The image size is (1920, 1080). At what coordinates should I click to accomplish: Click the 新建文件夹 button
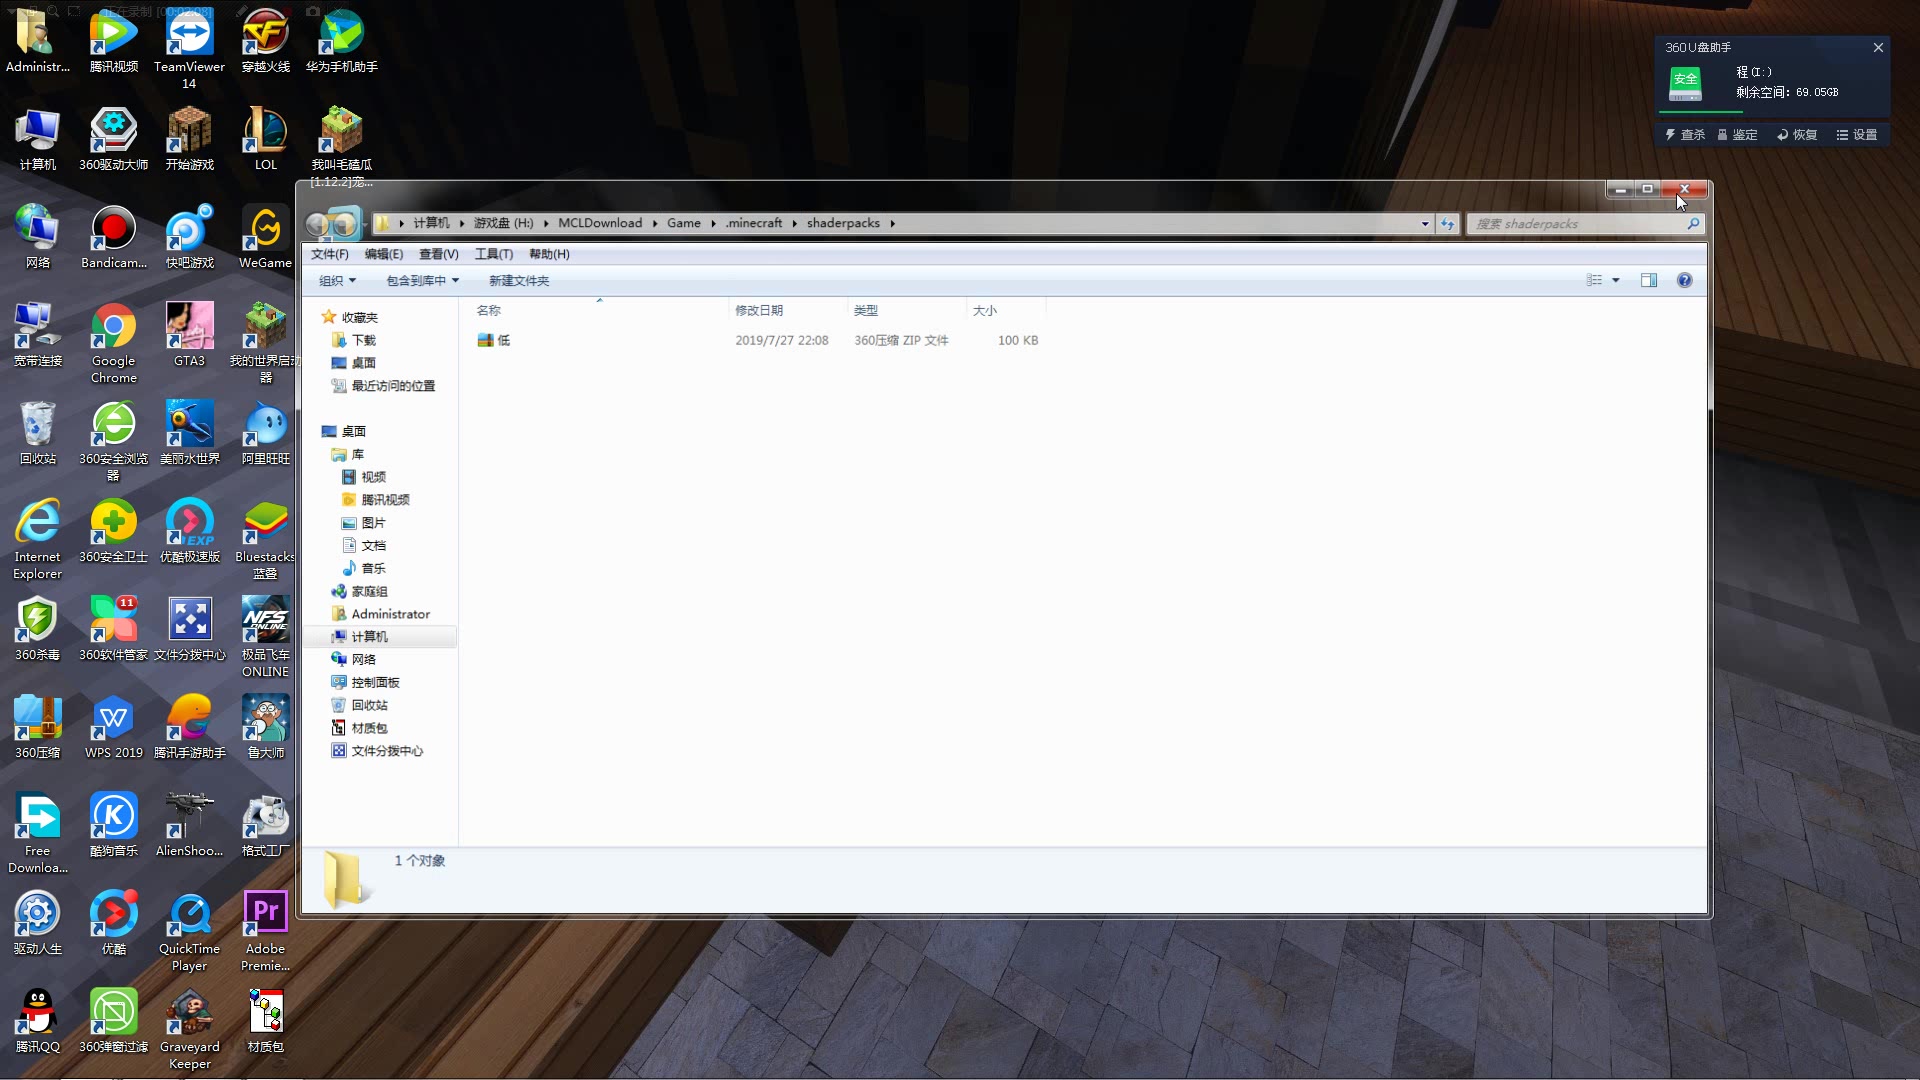click(x=518, y=280)
